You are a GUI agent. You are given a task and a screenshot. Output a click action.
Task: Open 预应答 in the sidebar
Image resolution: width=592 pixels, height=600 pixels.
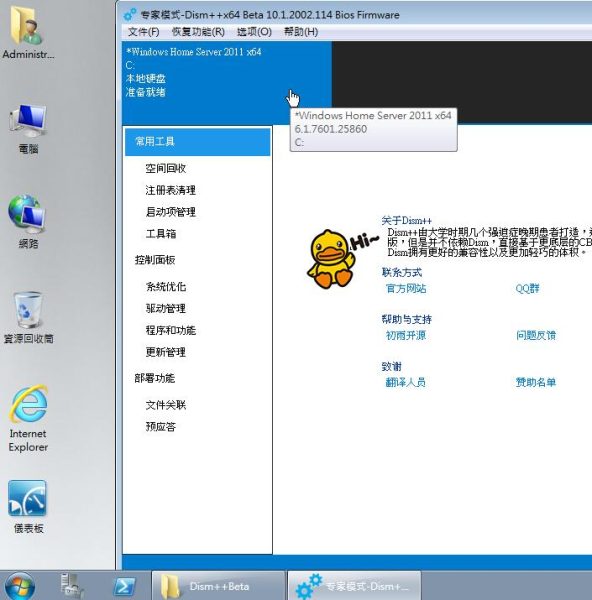161,427
